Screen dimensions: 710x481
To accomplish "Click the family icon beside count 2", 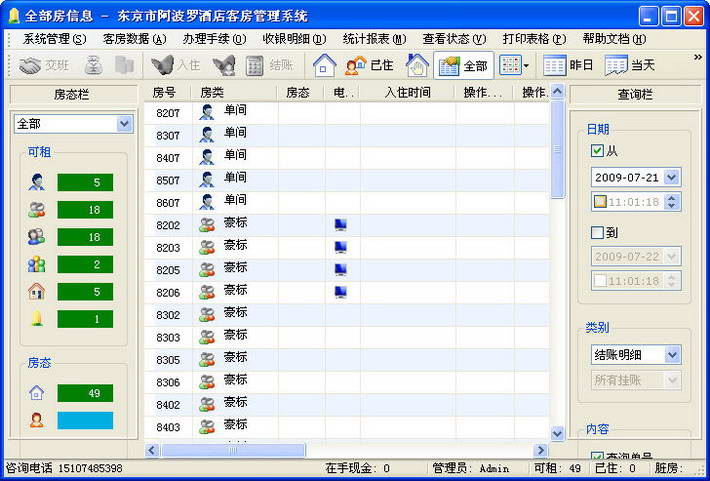I will click(37, 264).
